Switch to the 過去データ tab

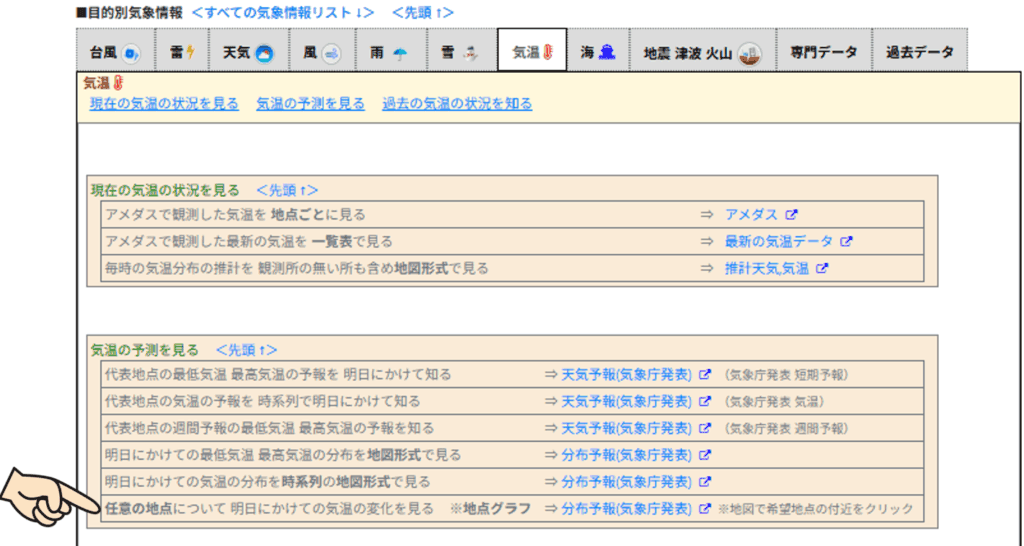[919, 52]
